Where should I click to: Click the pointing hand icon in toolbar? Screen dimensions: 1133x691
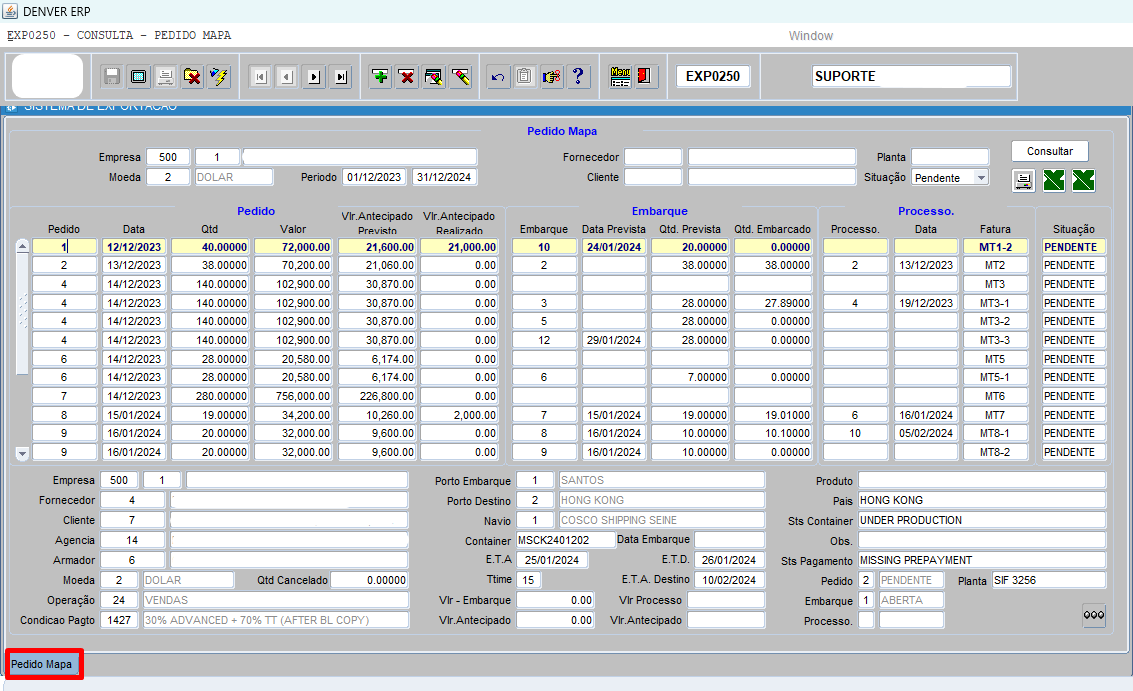551,77
